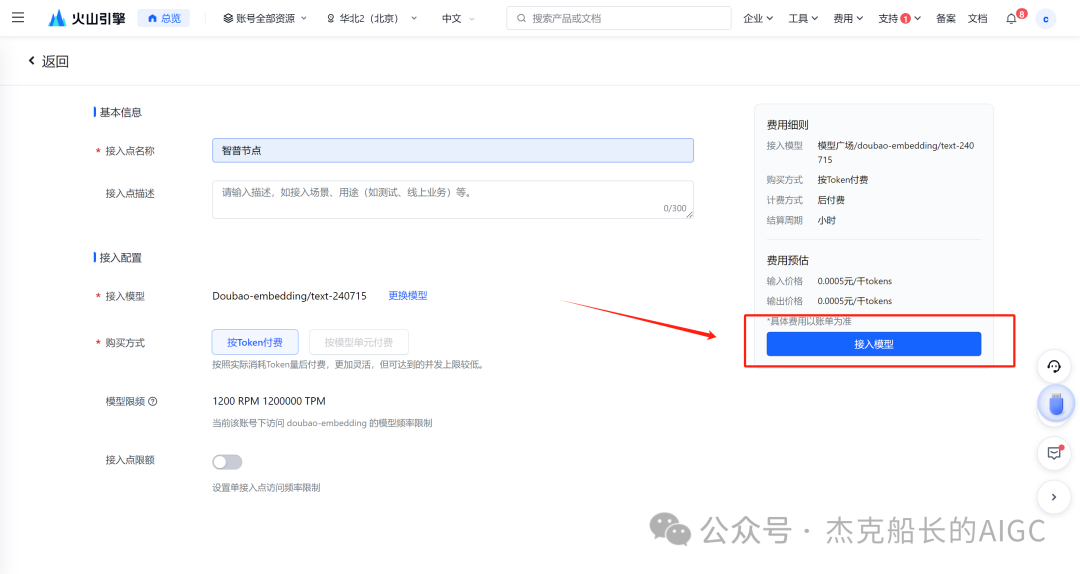
Task: Expand the 账号全部资源 dropdown
Action: 265,19
